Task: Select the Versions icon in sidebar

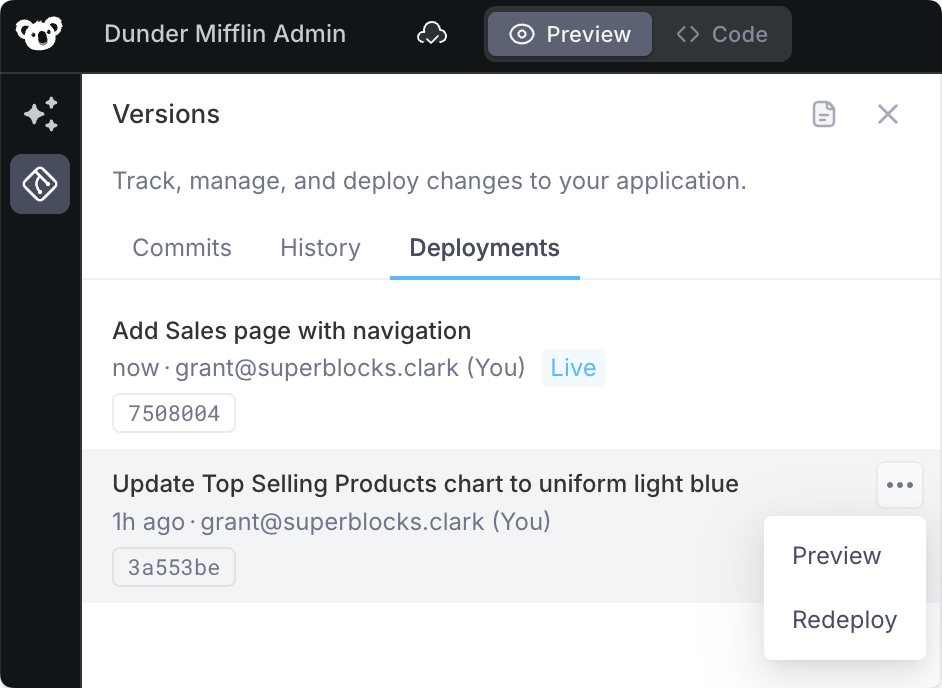Action: [x=40, y=184]
